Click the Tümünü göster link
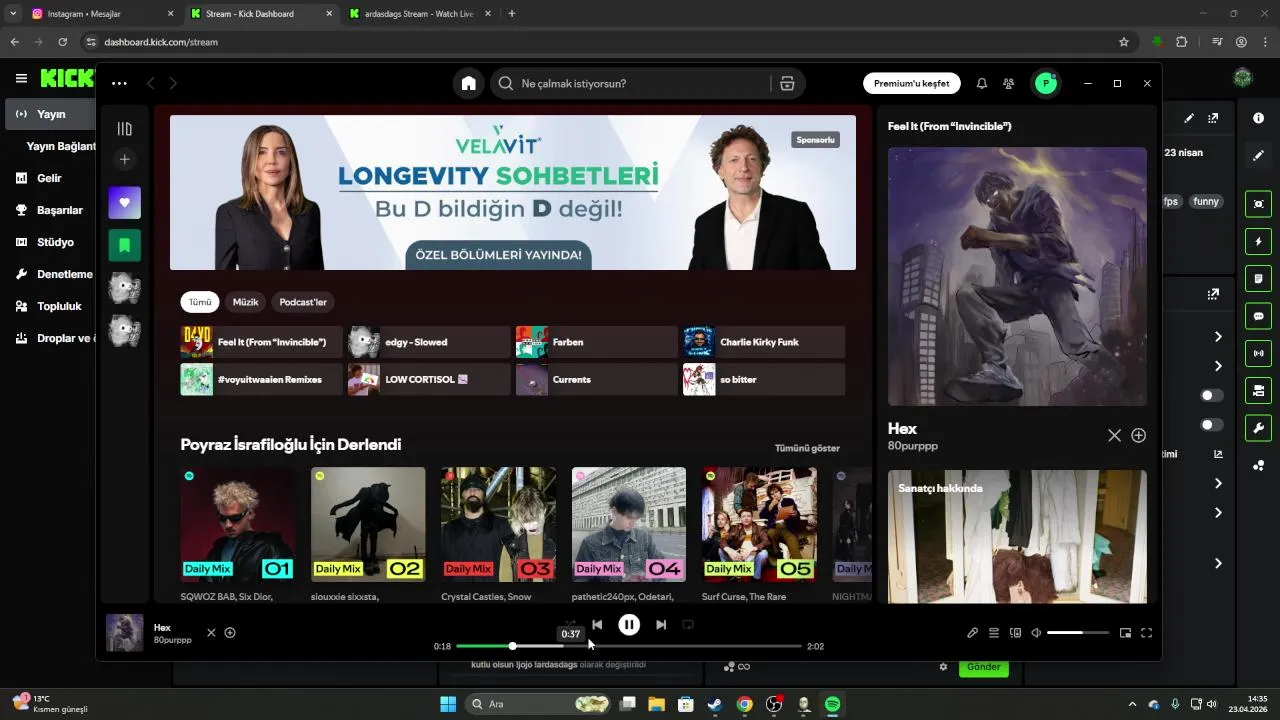Image resolution: width=1280 pixels, height=720 pixels. tap(807, 448)
